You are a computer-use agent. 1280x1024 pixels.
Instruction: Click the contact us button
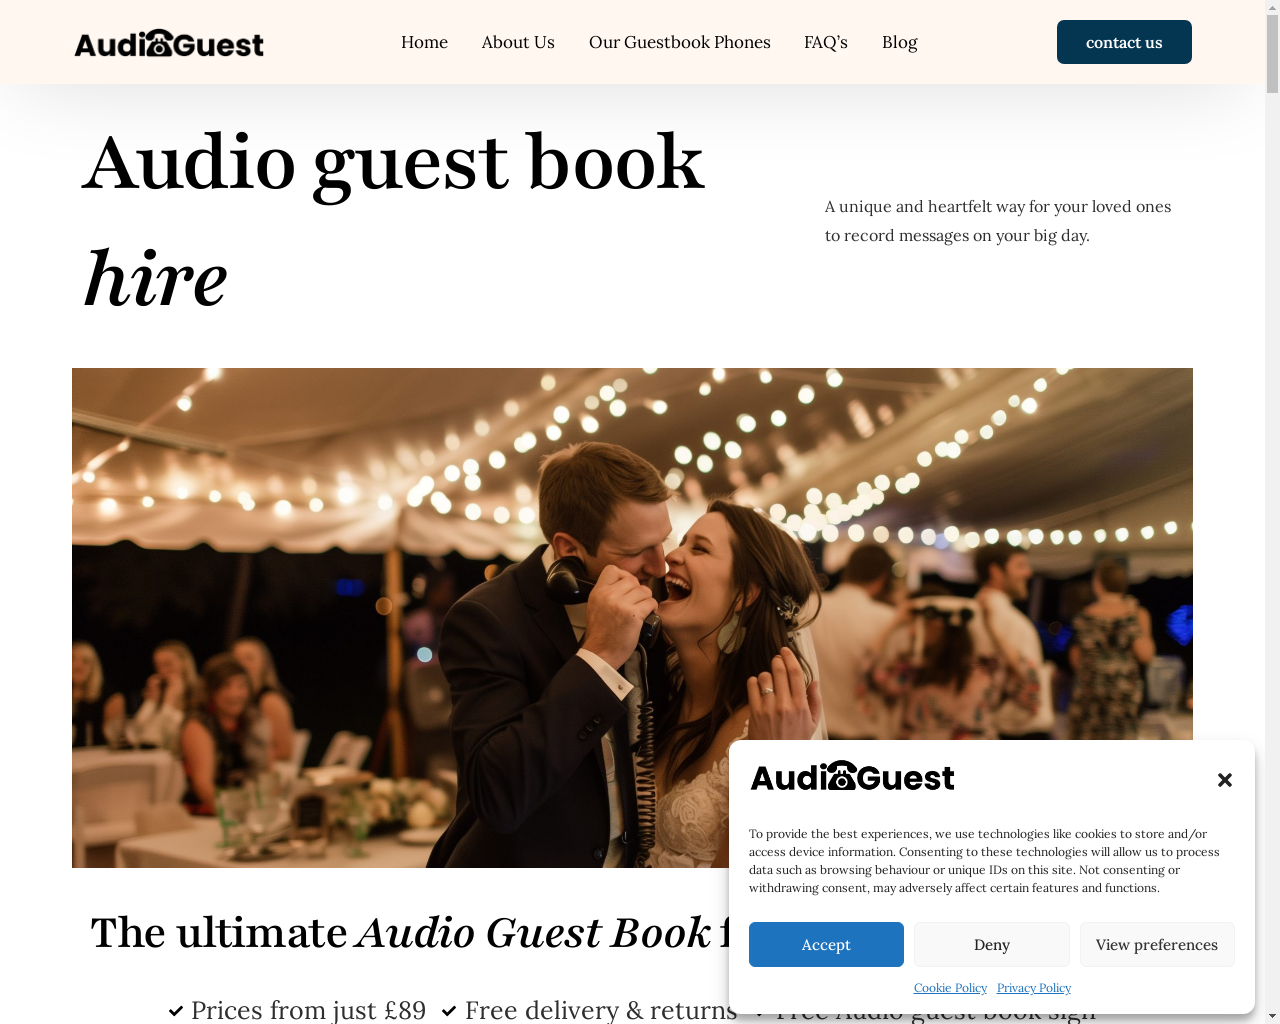[1124, 42]
